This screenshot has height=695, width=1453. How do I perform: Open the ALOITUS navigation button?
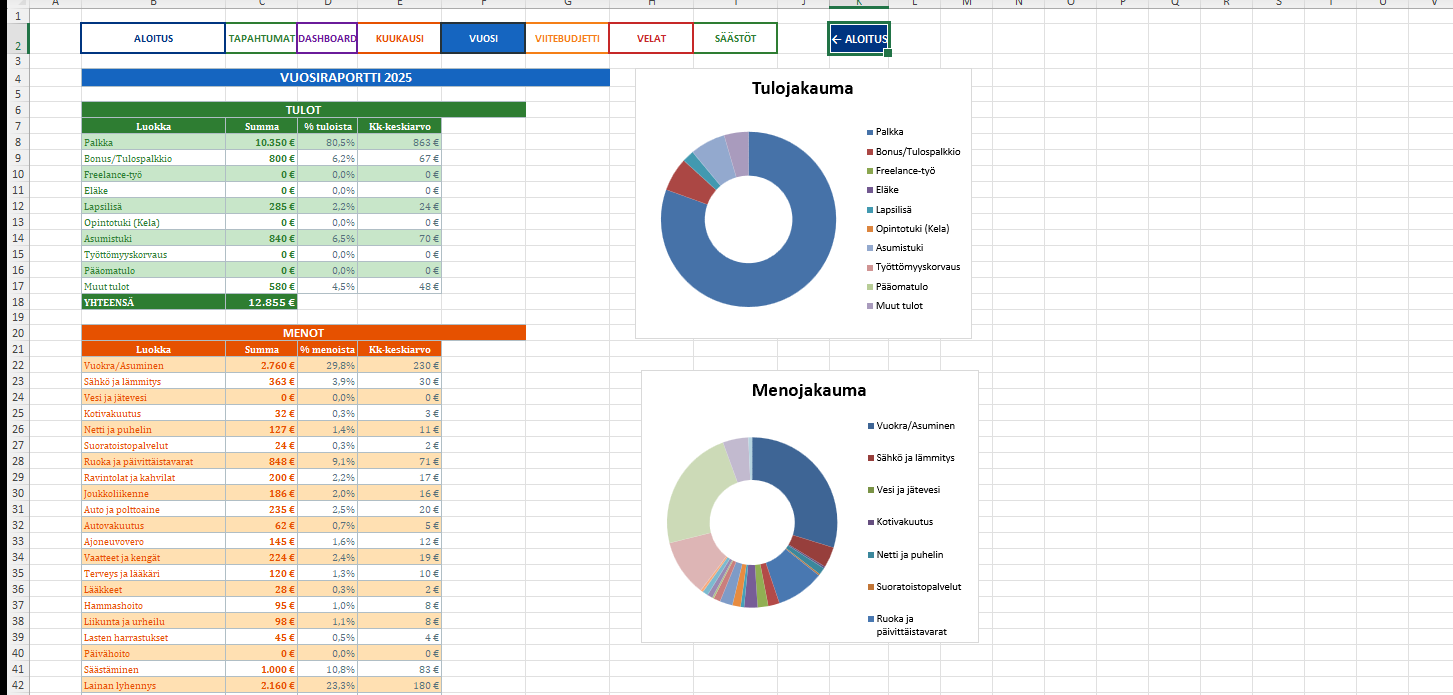pyautogui.click(x=154, y=39)
